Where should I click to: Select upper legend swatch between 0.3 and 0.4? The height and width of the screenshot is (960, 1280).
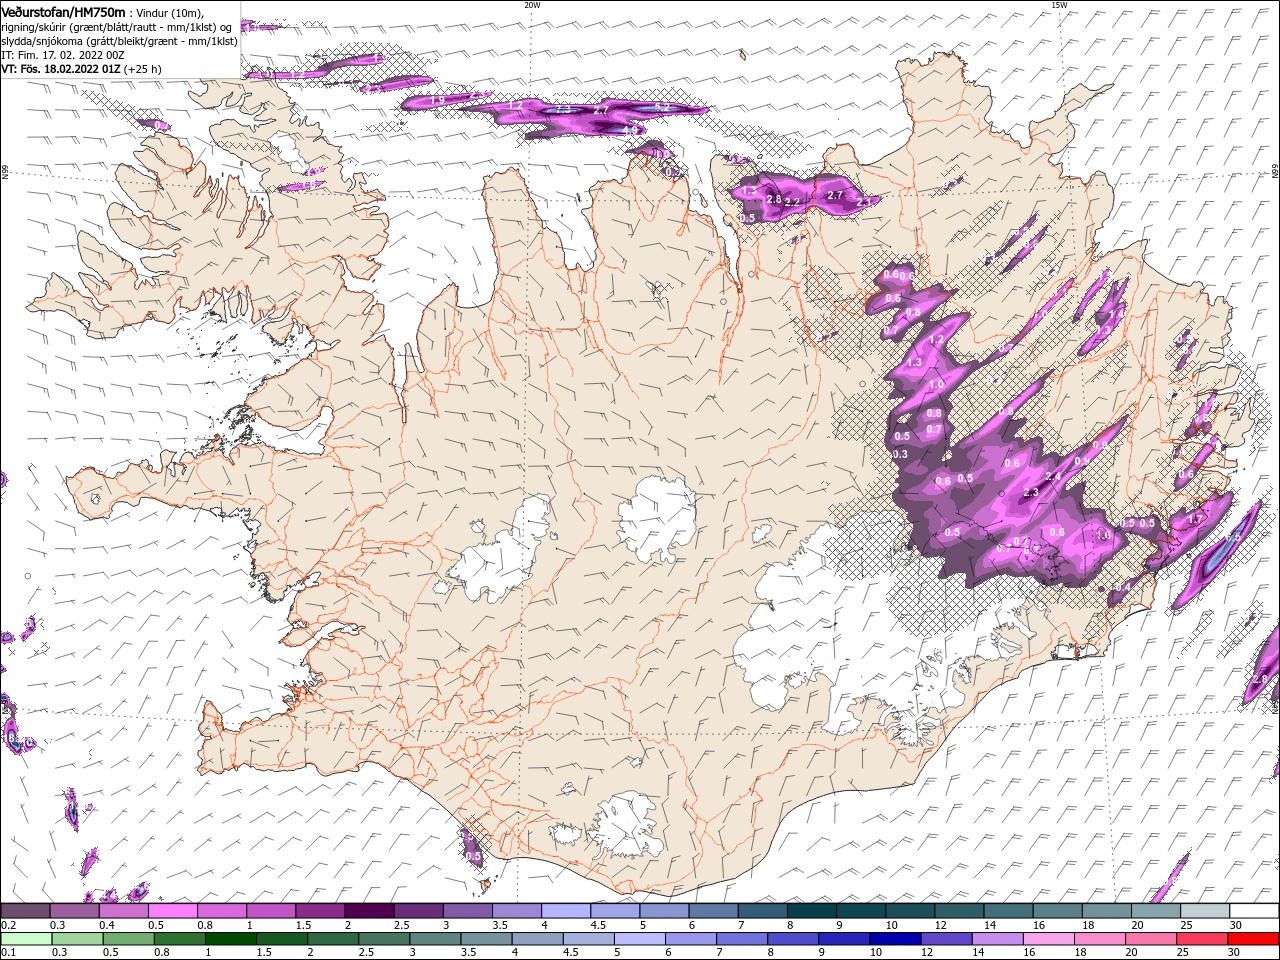[75, 910]
